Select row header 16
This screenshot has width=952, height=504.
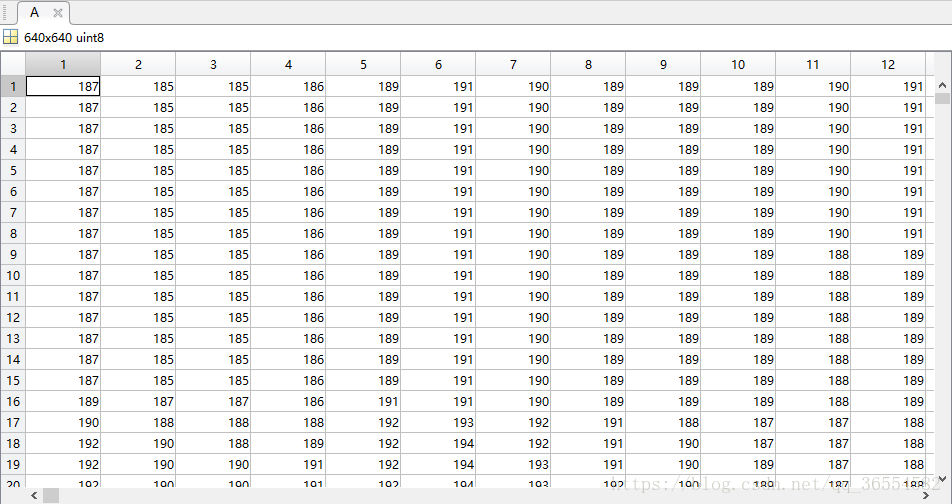click(x=13, y=401)
